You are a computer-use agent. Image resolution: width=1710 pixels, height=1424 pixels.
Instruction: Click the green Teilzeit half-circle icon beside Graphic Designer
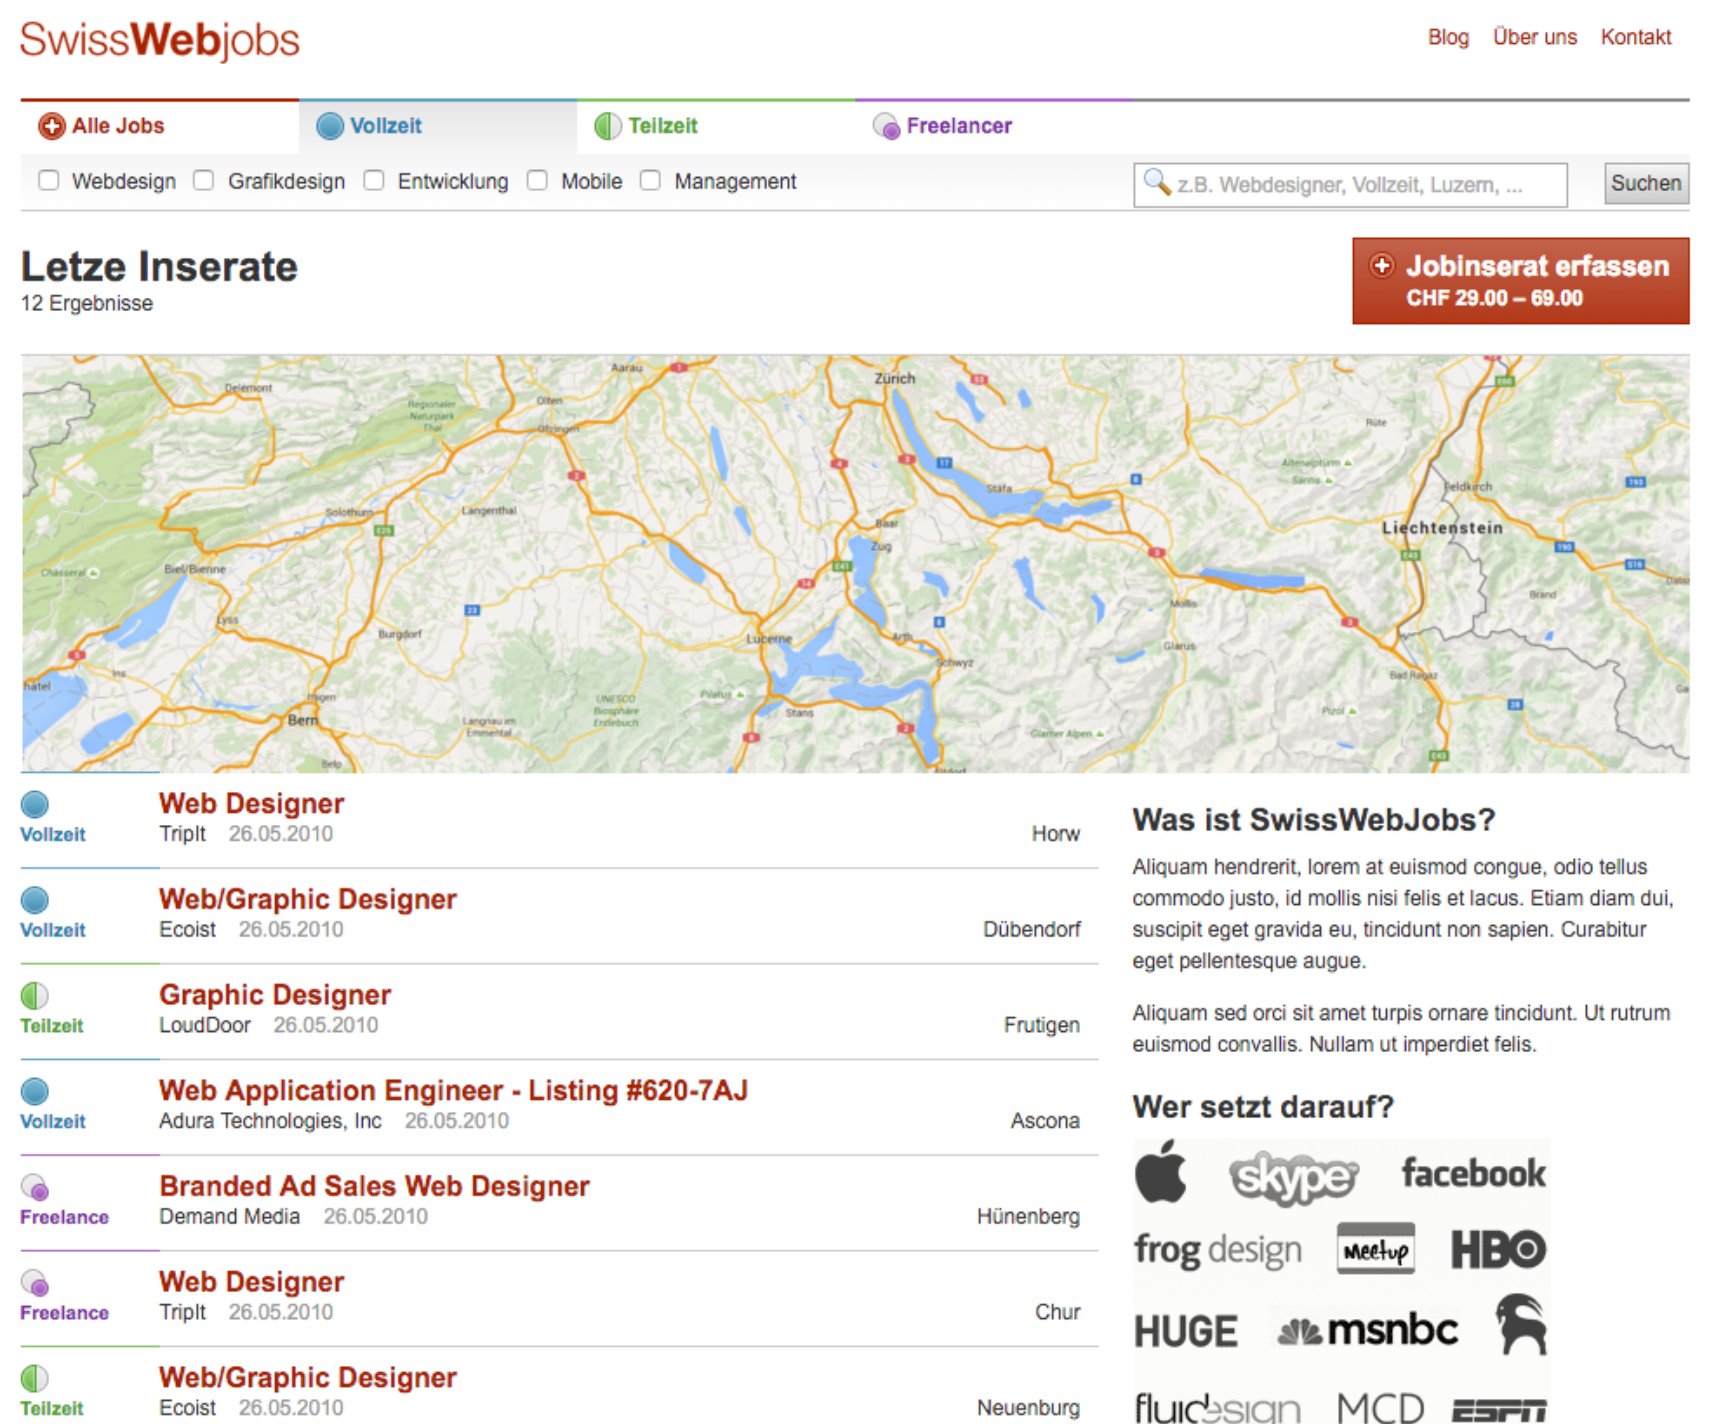(x=33, y=996)
